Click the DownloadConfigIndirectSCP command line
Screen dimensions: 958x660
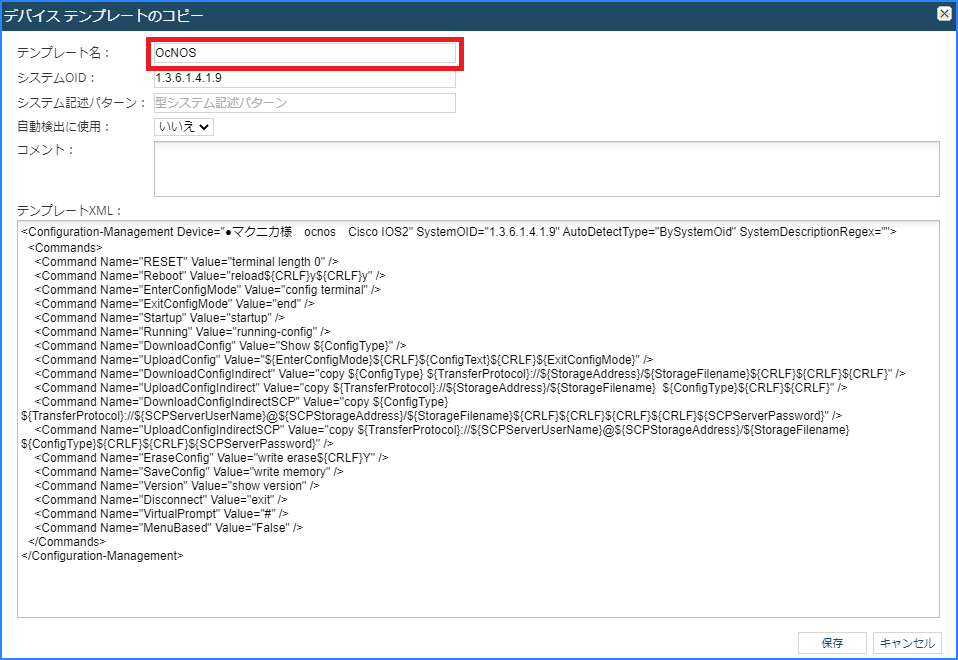click(x=431, y=409)
